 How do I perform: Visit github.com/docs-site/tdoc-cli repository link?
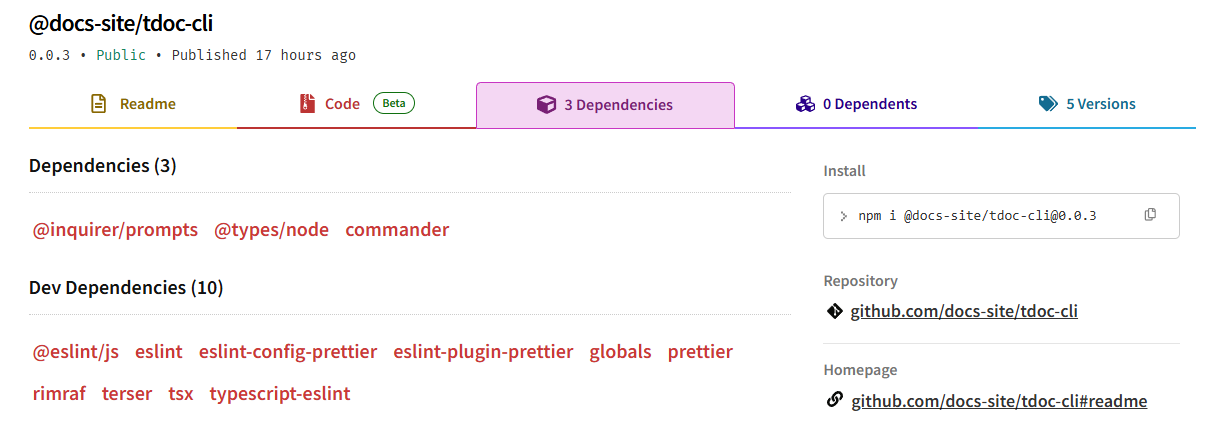pyautogui.click(x=964, y=312)
